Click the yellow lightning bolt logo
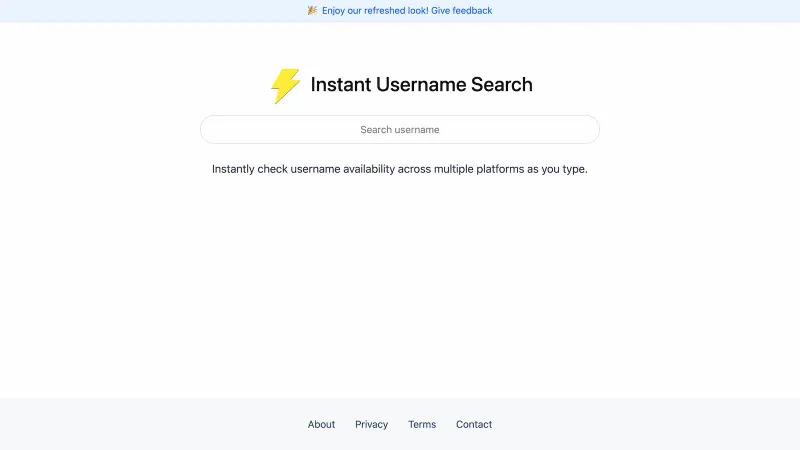 tap(285, 86)
